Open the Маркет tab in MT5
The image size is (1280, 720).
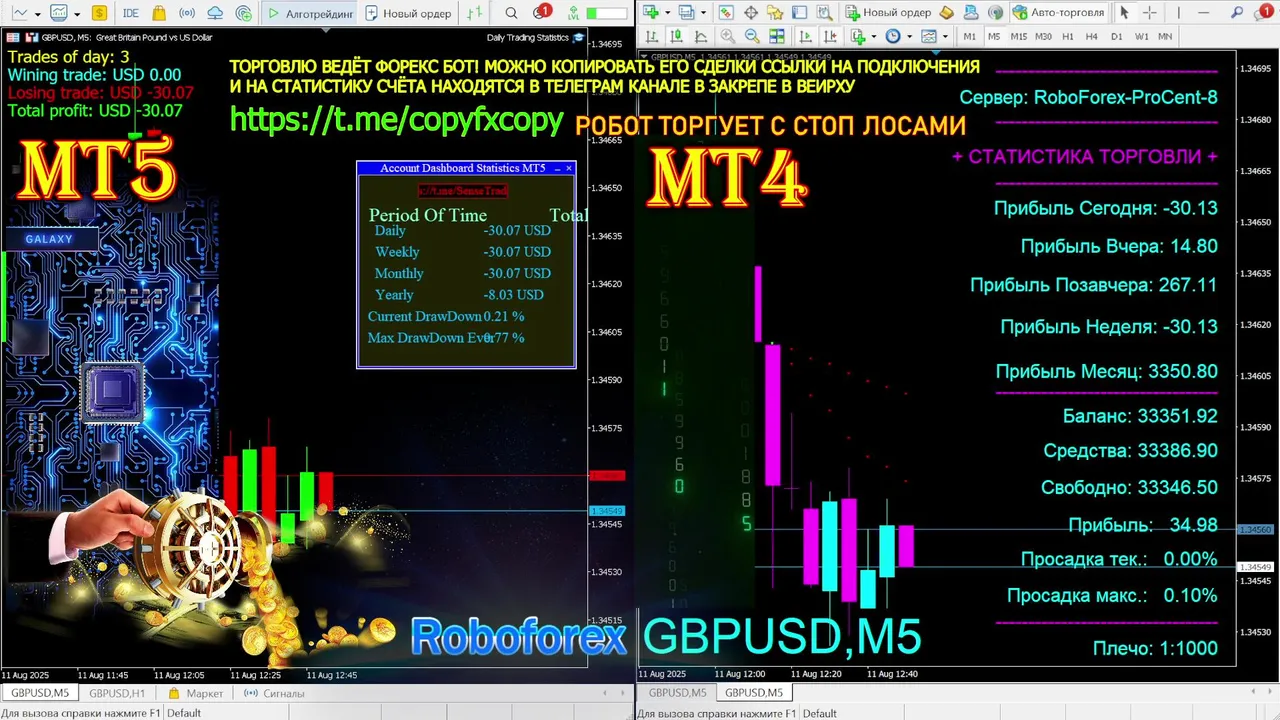click(196, 693)
